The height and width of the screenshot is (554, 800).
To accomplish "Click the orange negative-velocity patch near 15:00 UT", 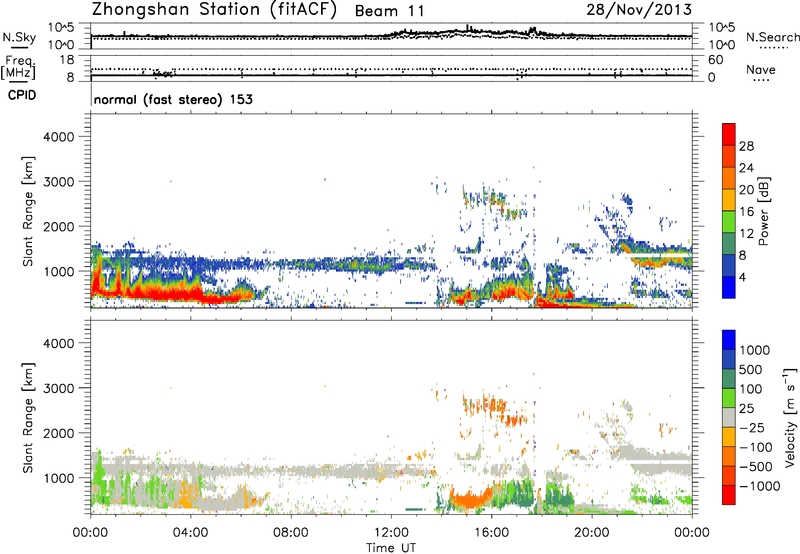I will click(471, 499).
